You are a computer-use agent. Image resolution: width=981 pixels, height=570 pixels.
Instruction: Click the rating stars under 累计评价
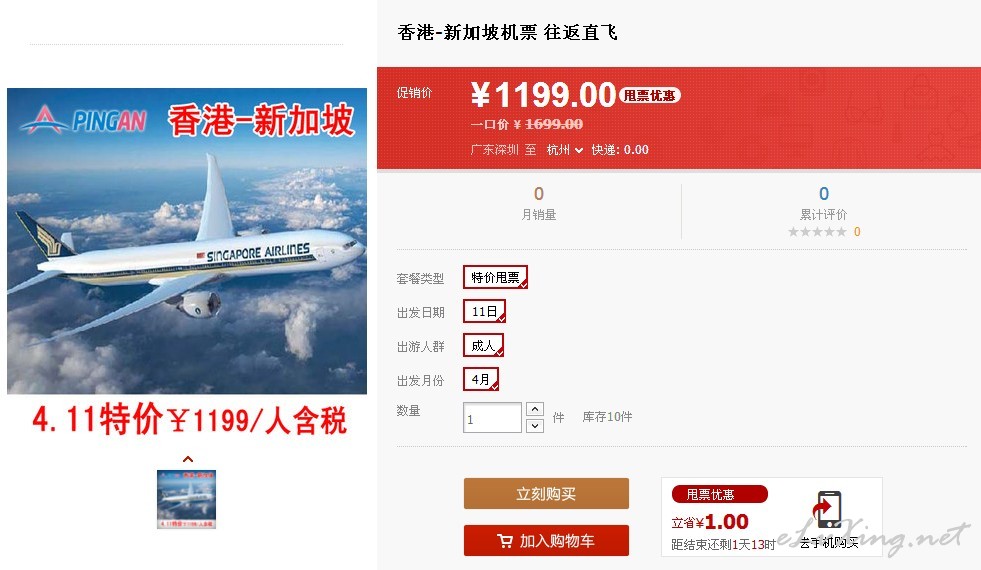click(x=817, y=232)
